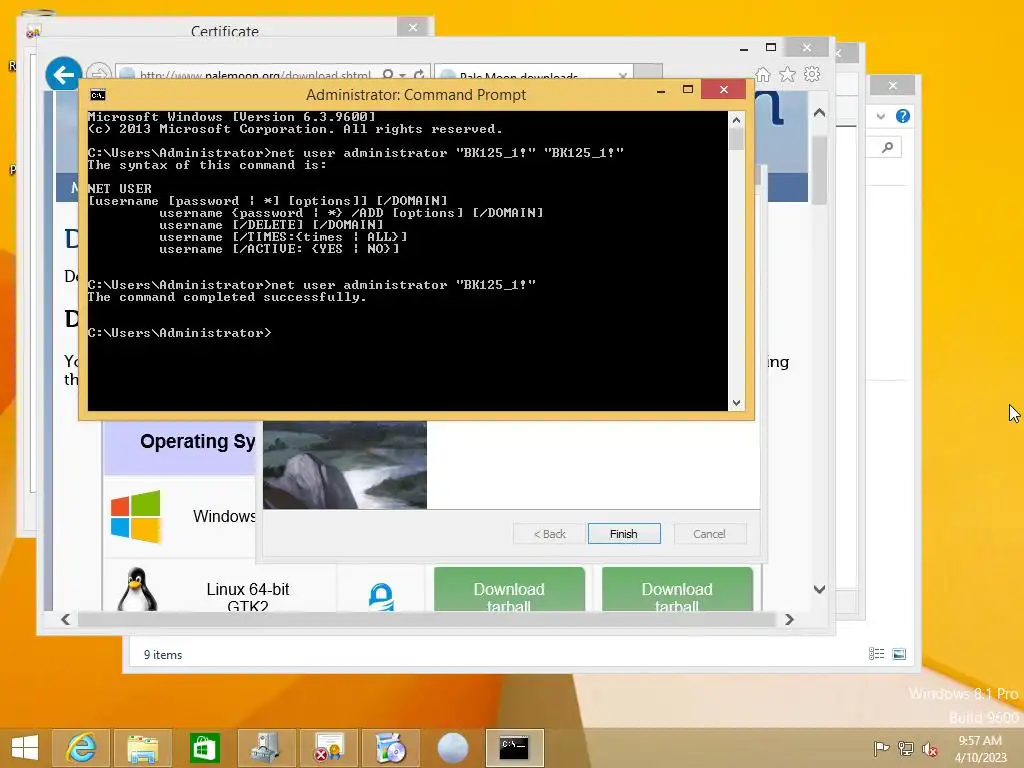This screenshot has width=1024, height=768.
Task: Click the Explorer search magnifier icon
Action: 888,148
